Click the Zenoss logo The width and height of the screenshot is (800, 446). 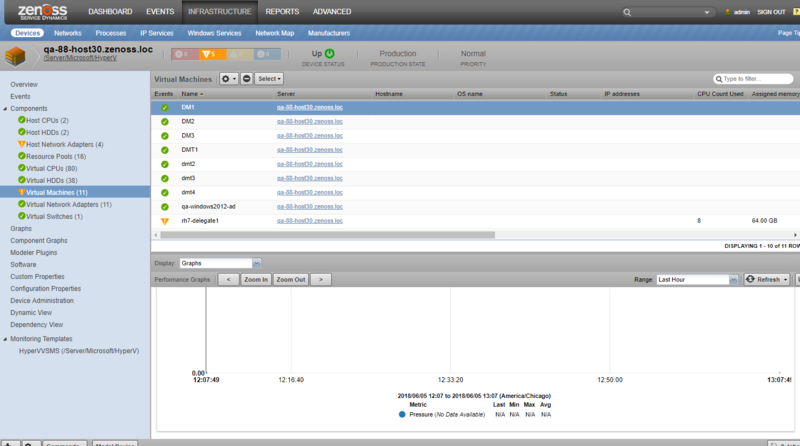(x=42, y=12)
